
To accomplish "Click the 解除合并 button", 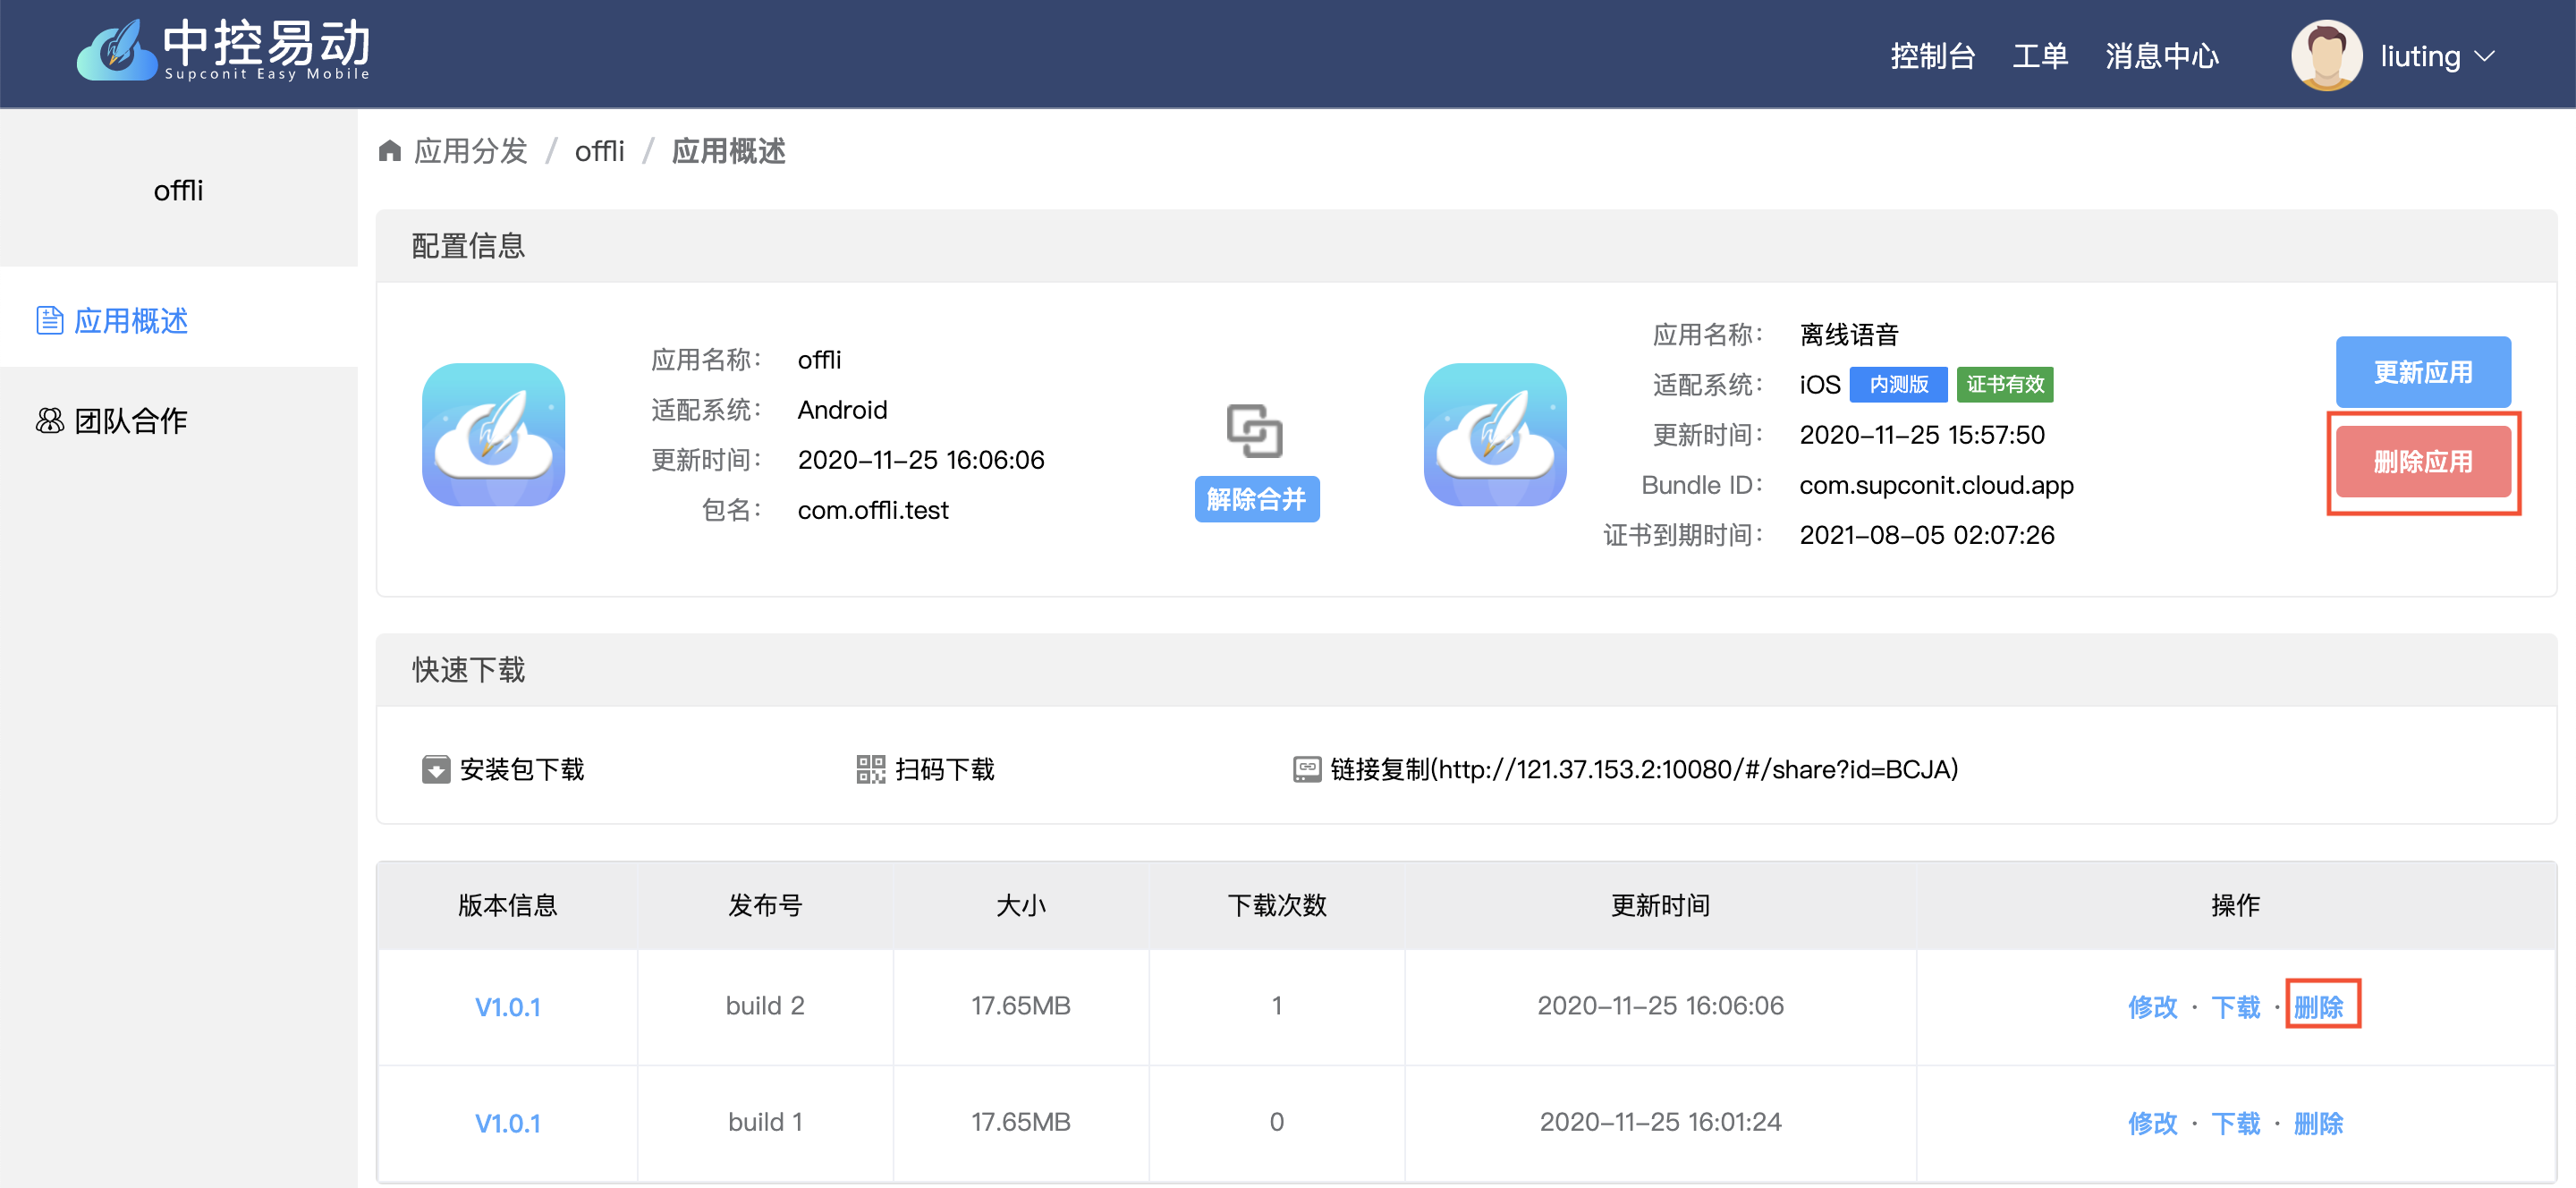I will [1257, 499].
